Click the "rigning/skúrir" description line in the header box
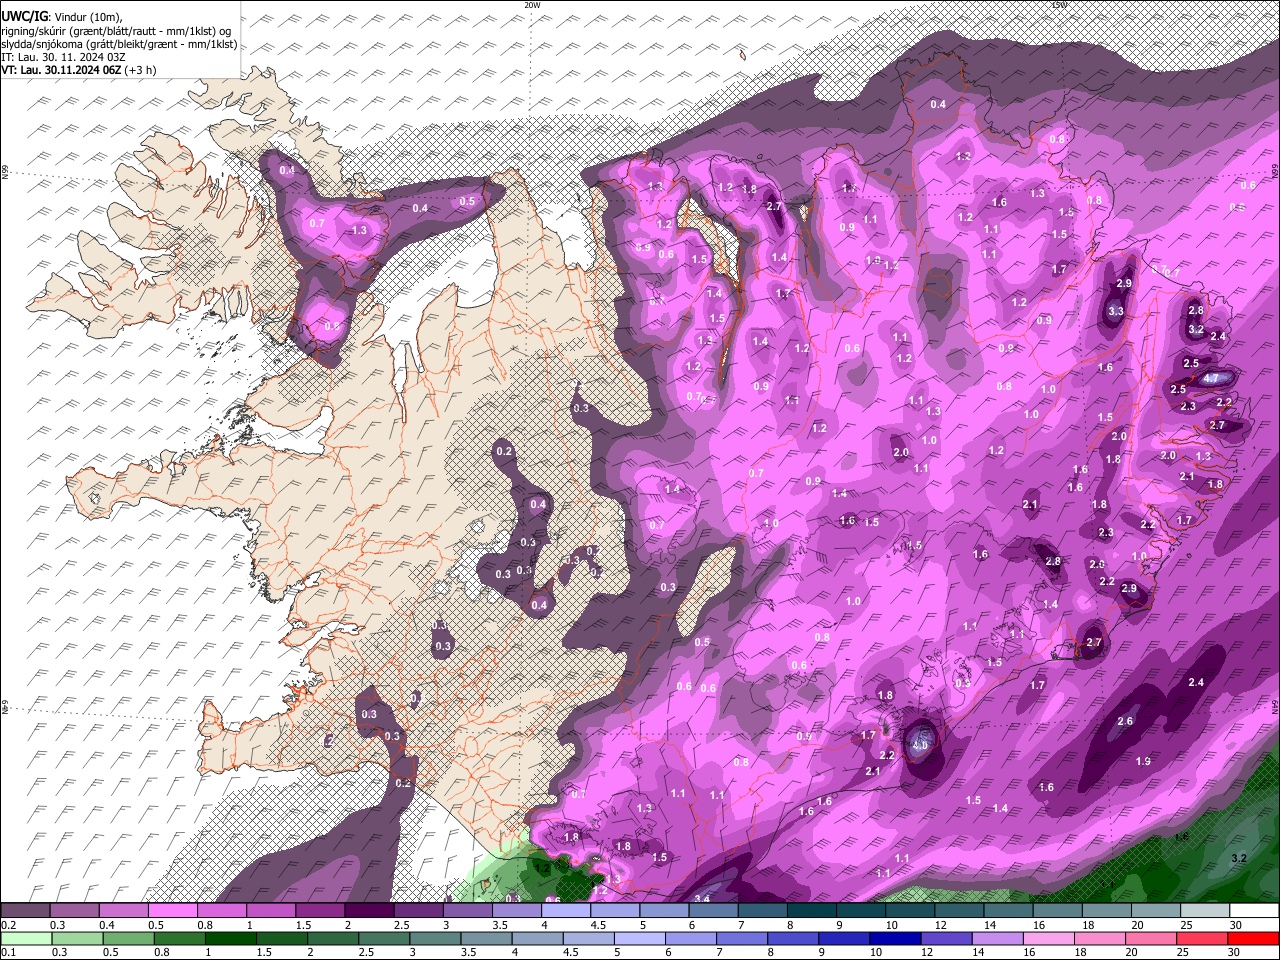 (x=118, y=31)
